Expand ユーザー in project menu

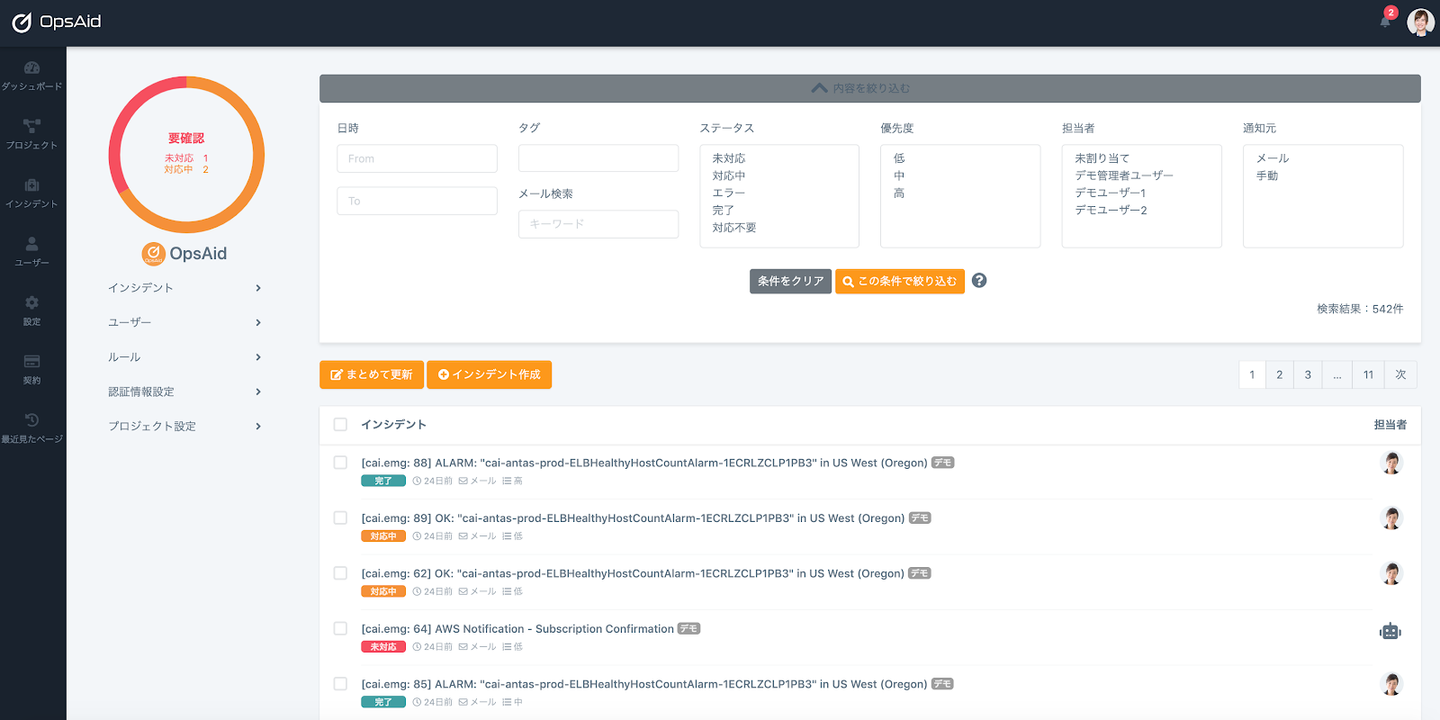pyautogui.click(x=185, y=322)
